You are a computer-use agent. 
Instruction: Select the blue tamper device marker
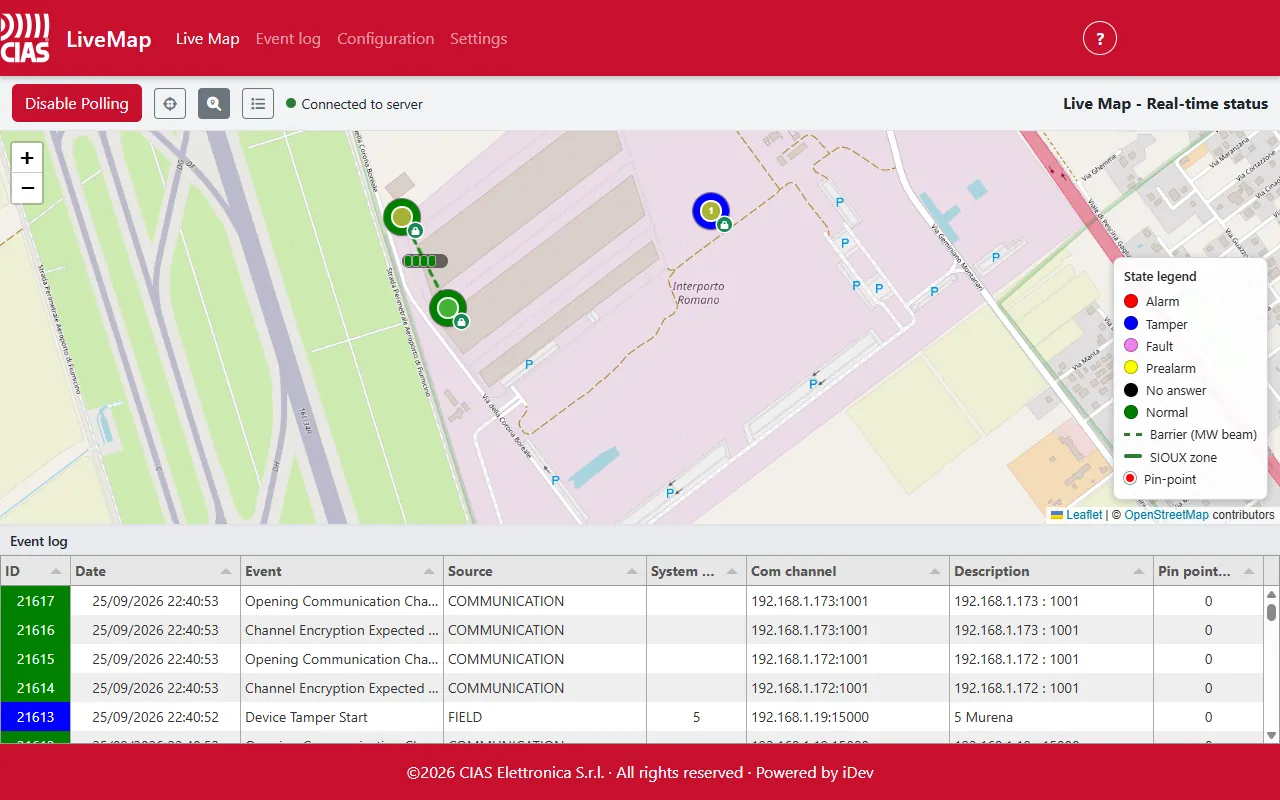tap(710, 210)
